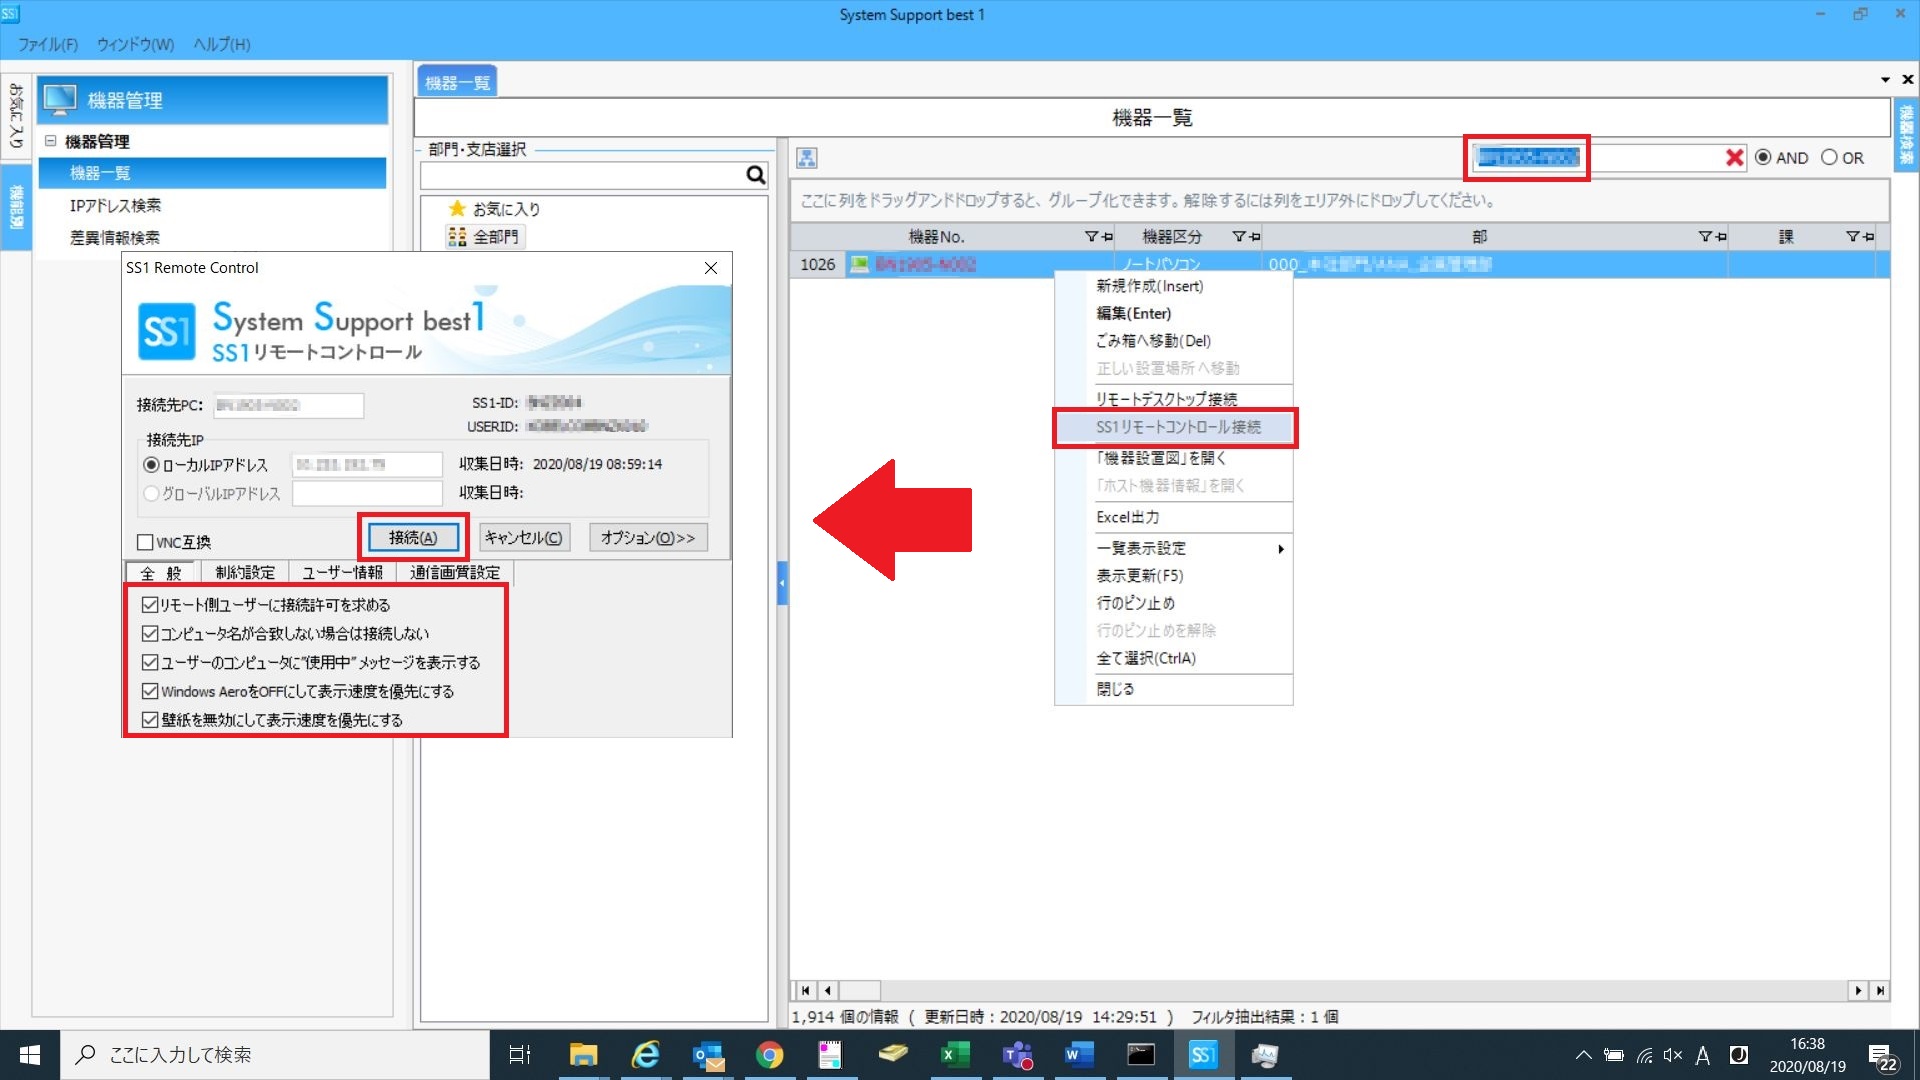Screen dimensions: 1920x1080
Task: Click the Windows taskbar search box
Action: click(x=275, y=1055)
